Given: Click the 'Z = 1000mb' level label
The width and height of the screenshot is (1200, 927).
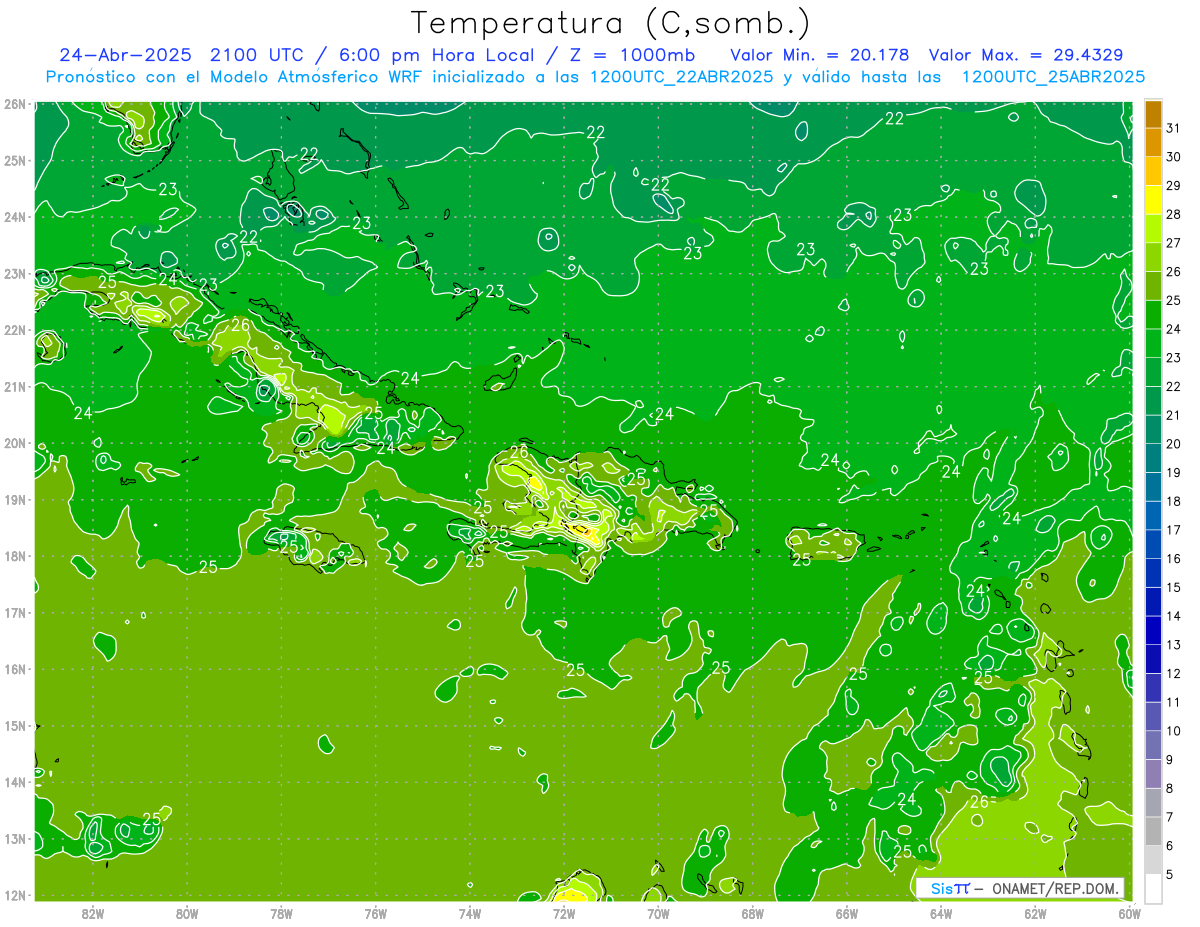Looking at the screenshot, I should coord(632,54).
